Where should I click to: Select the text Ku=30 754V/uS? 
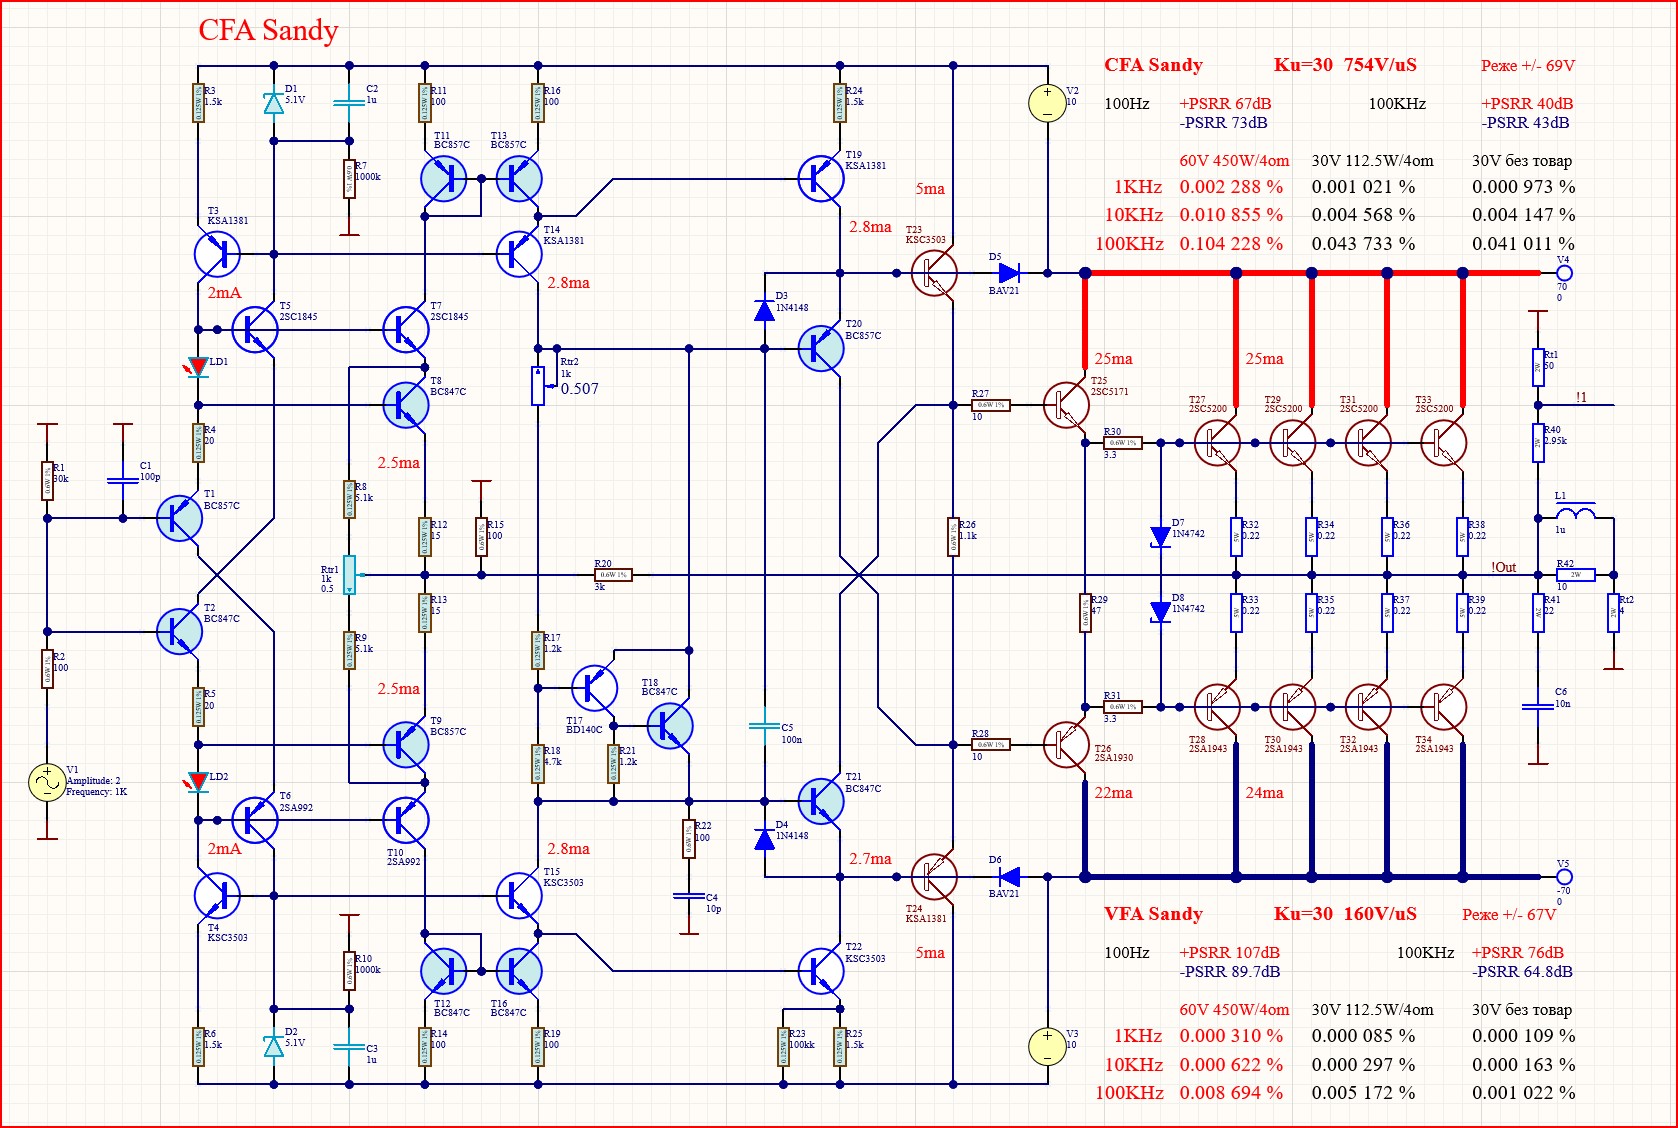click(x=1345, y=65)
